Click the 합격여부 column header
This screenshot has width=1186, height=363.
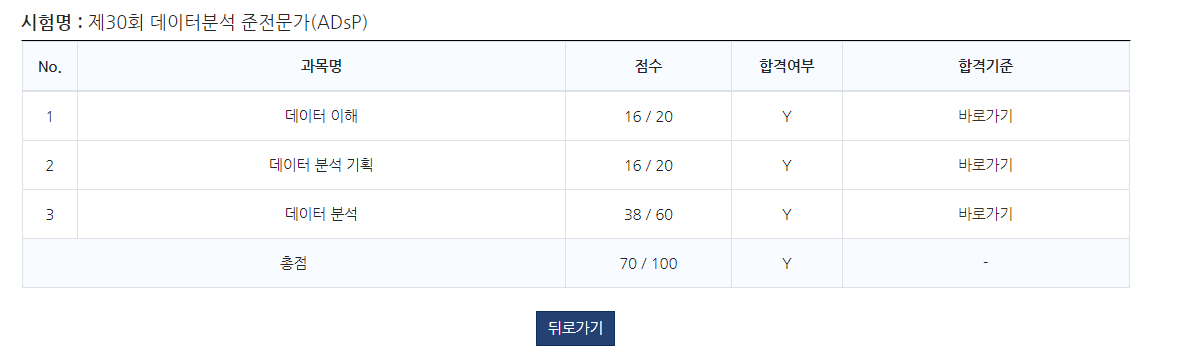tap(787, 67)
